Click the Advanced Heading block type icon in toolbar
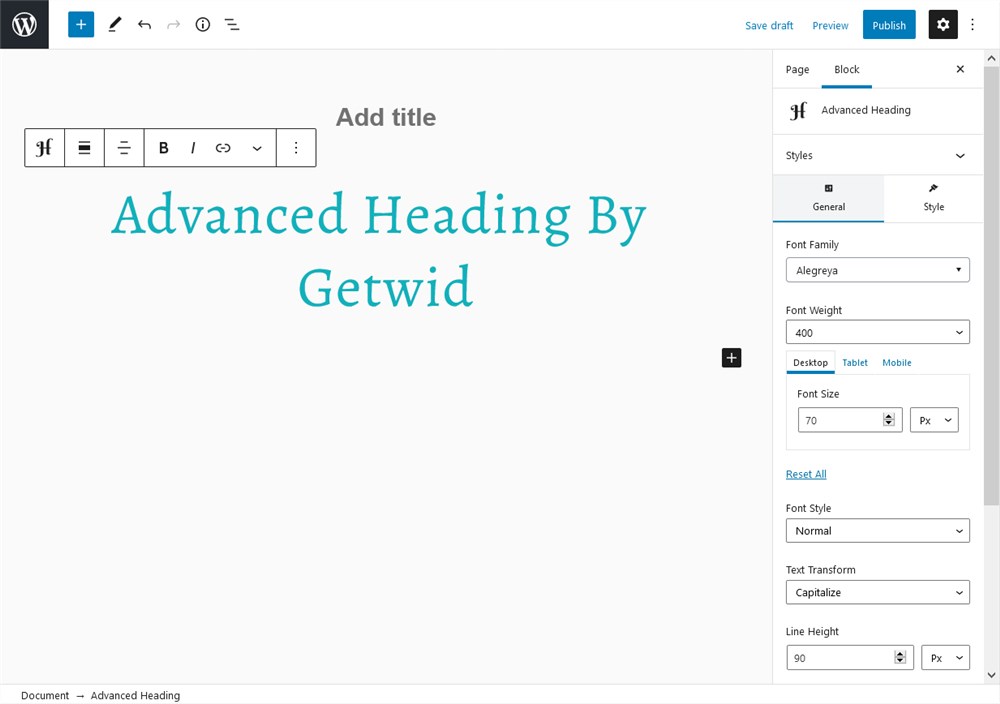 coord(44,148)
